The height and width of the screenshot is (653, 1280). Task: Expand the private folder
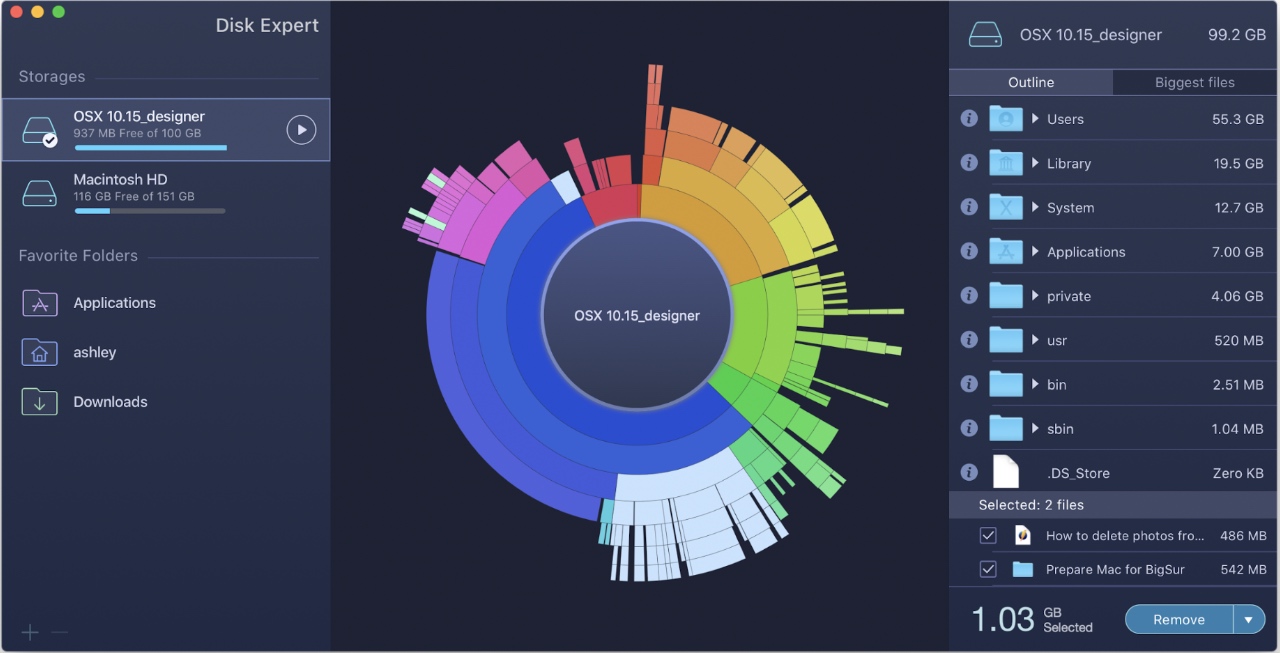[x=1035, y=296]
